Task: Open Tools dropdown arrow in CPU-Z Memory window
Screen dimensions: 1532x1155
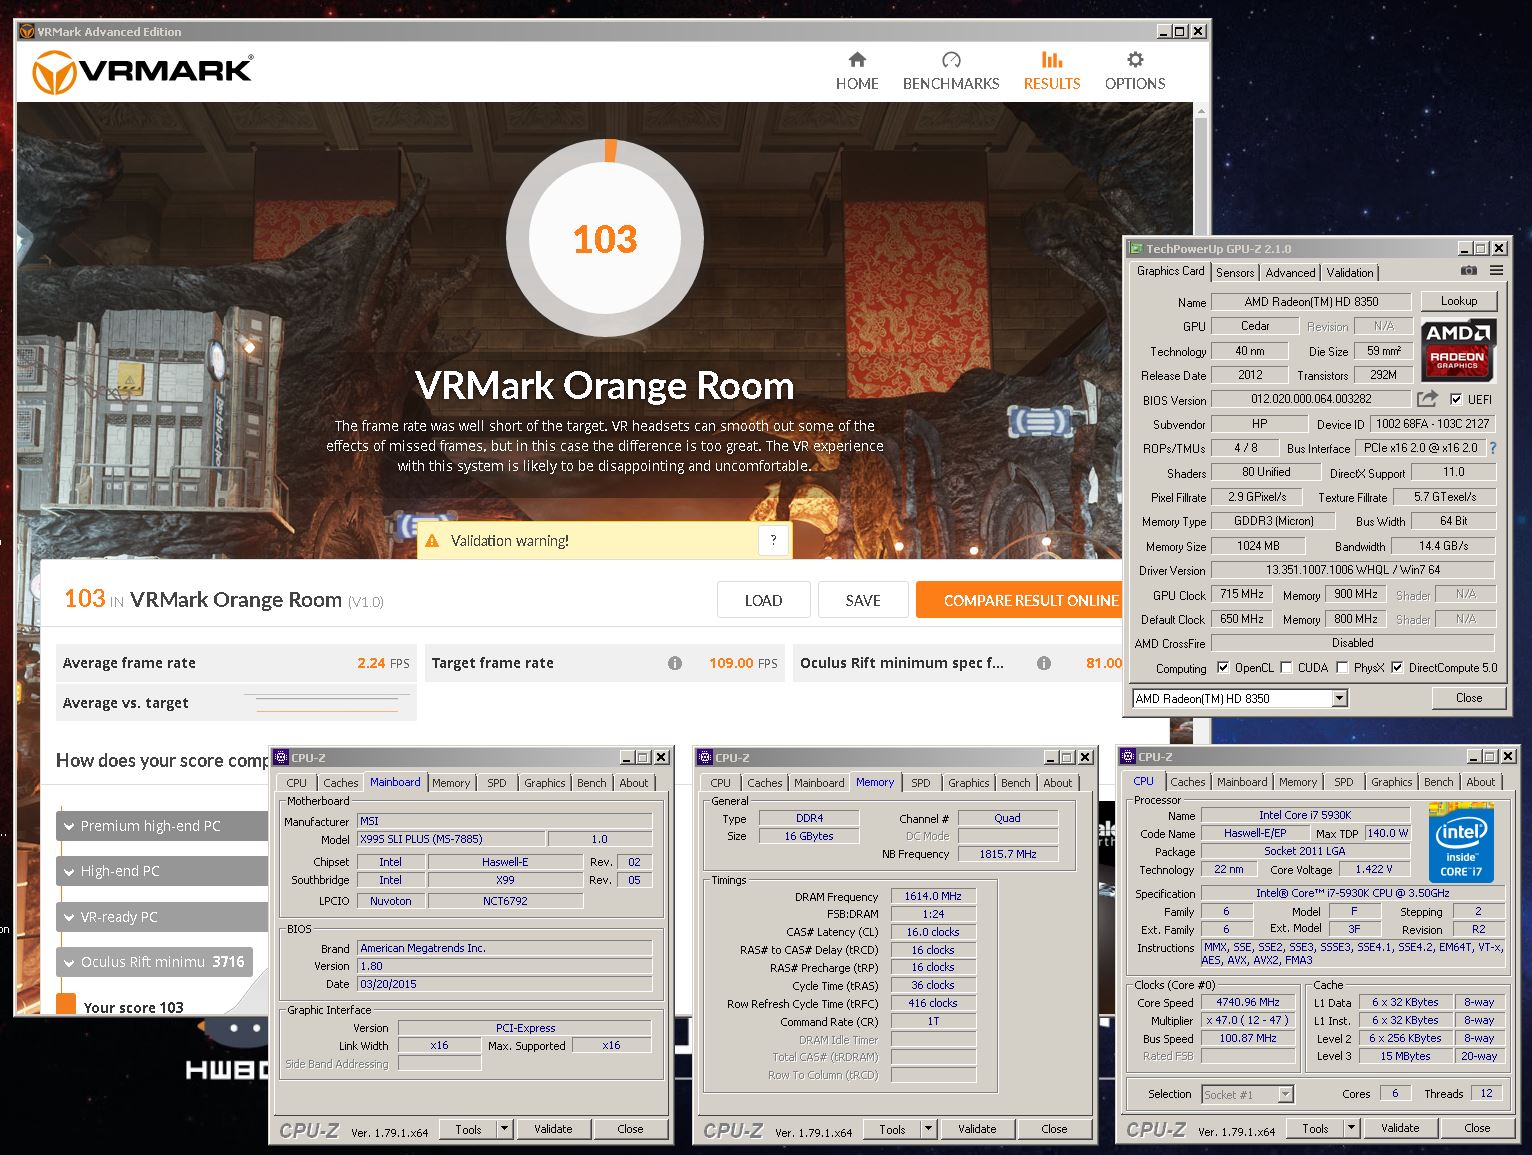Action: click(928, 1129)
